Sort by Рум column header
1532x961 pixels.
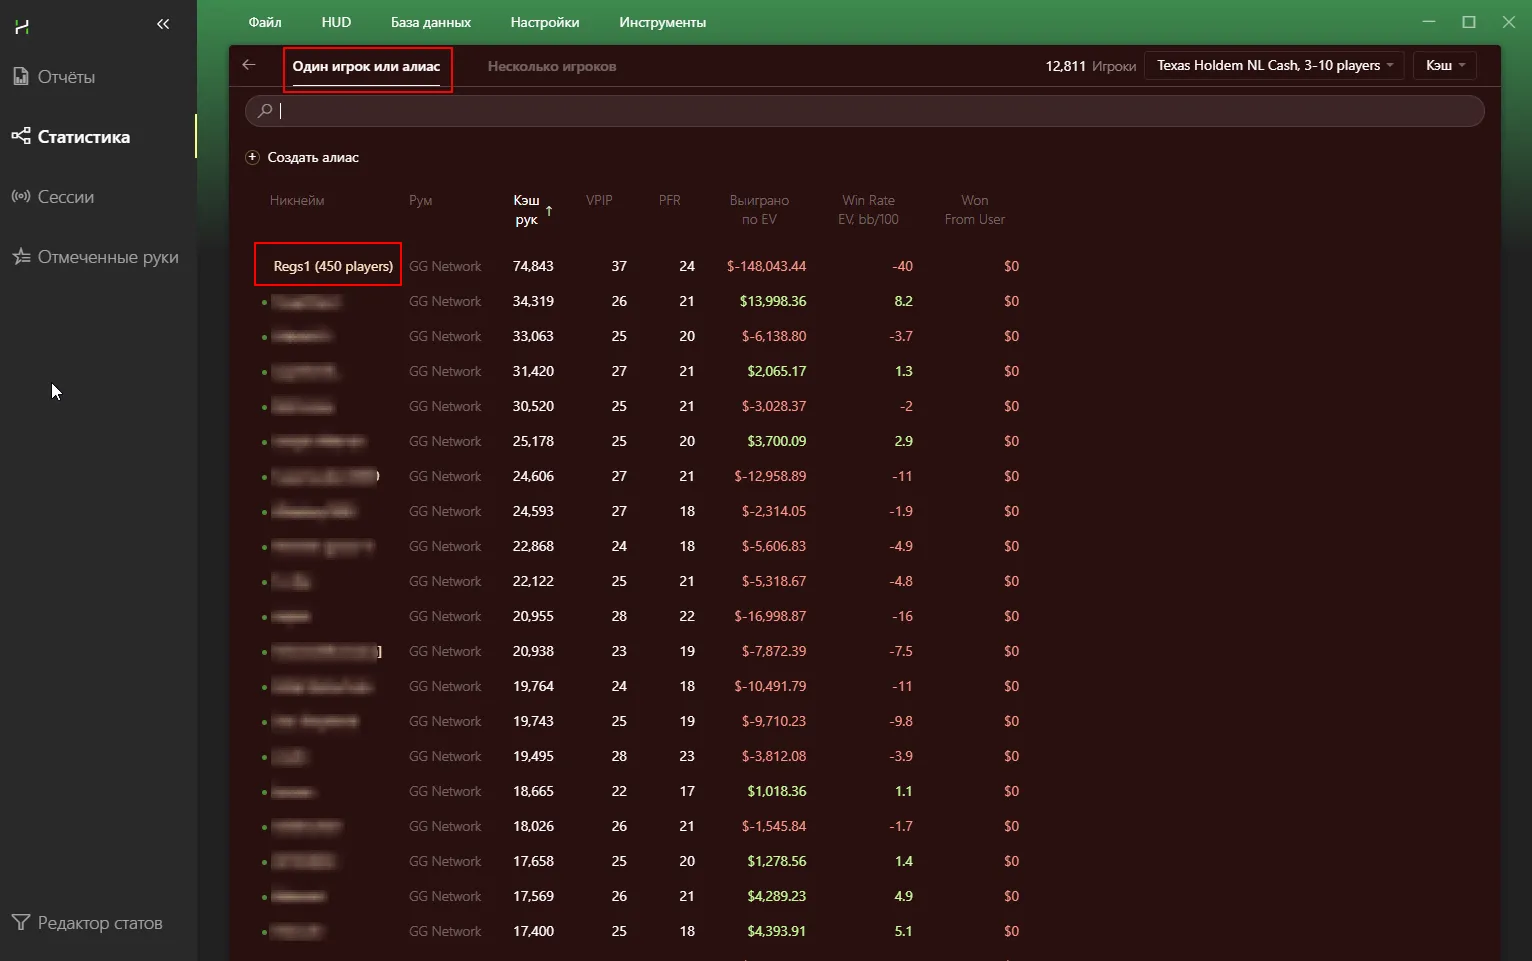point(420,200)
